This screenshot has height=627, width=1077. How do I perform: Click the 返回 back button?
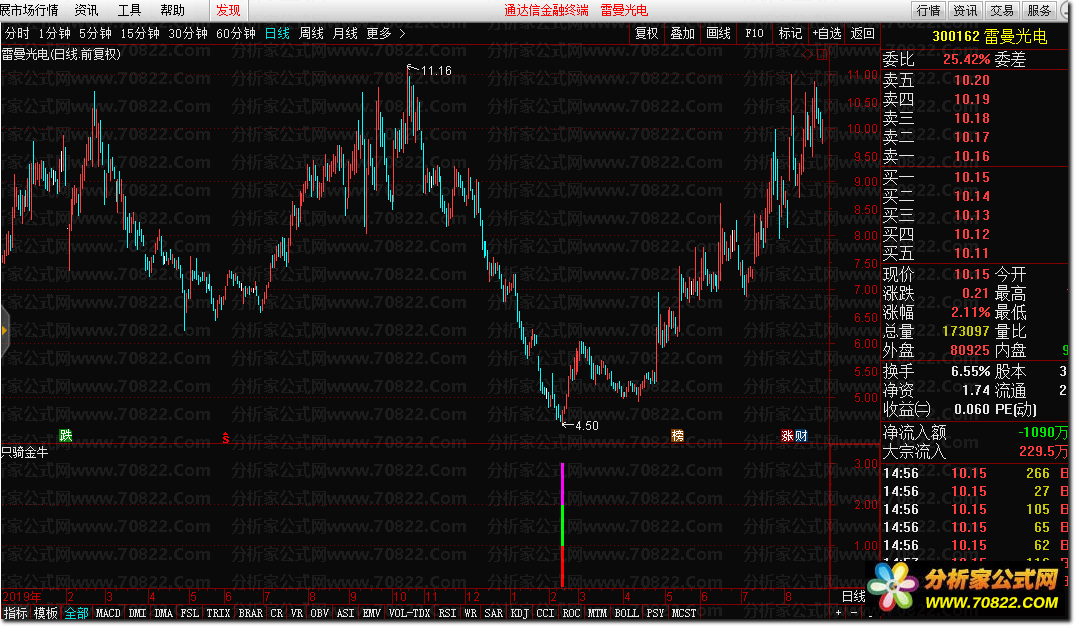(862, 33)
